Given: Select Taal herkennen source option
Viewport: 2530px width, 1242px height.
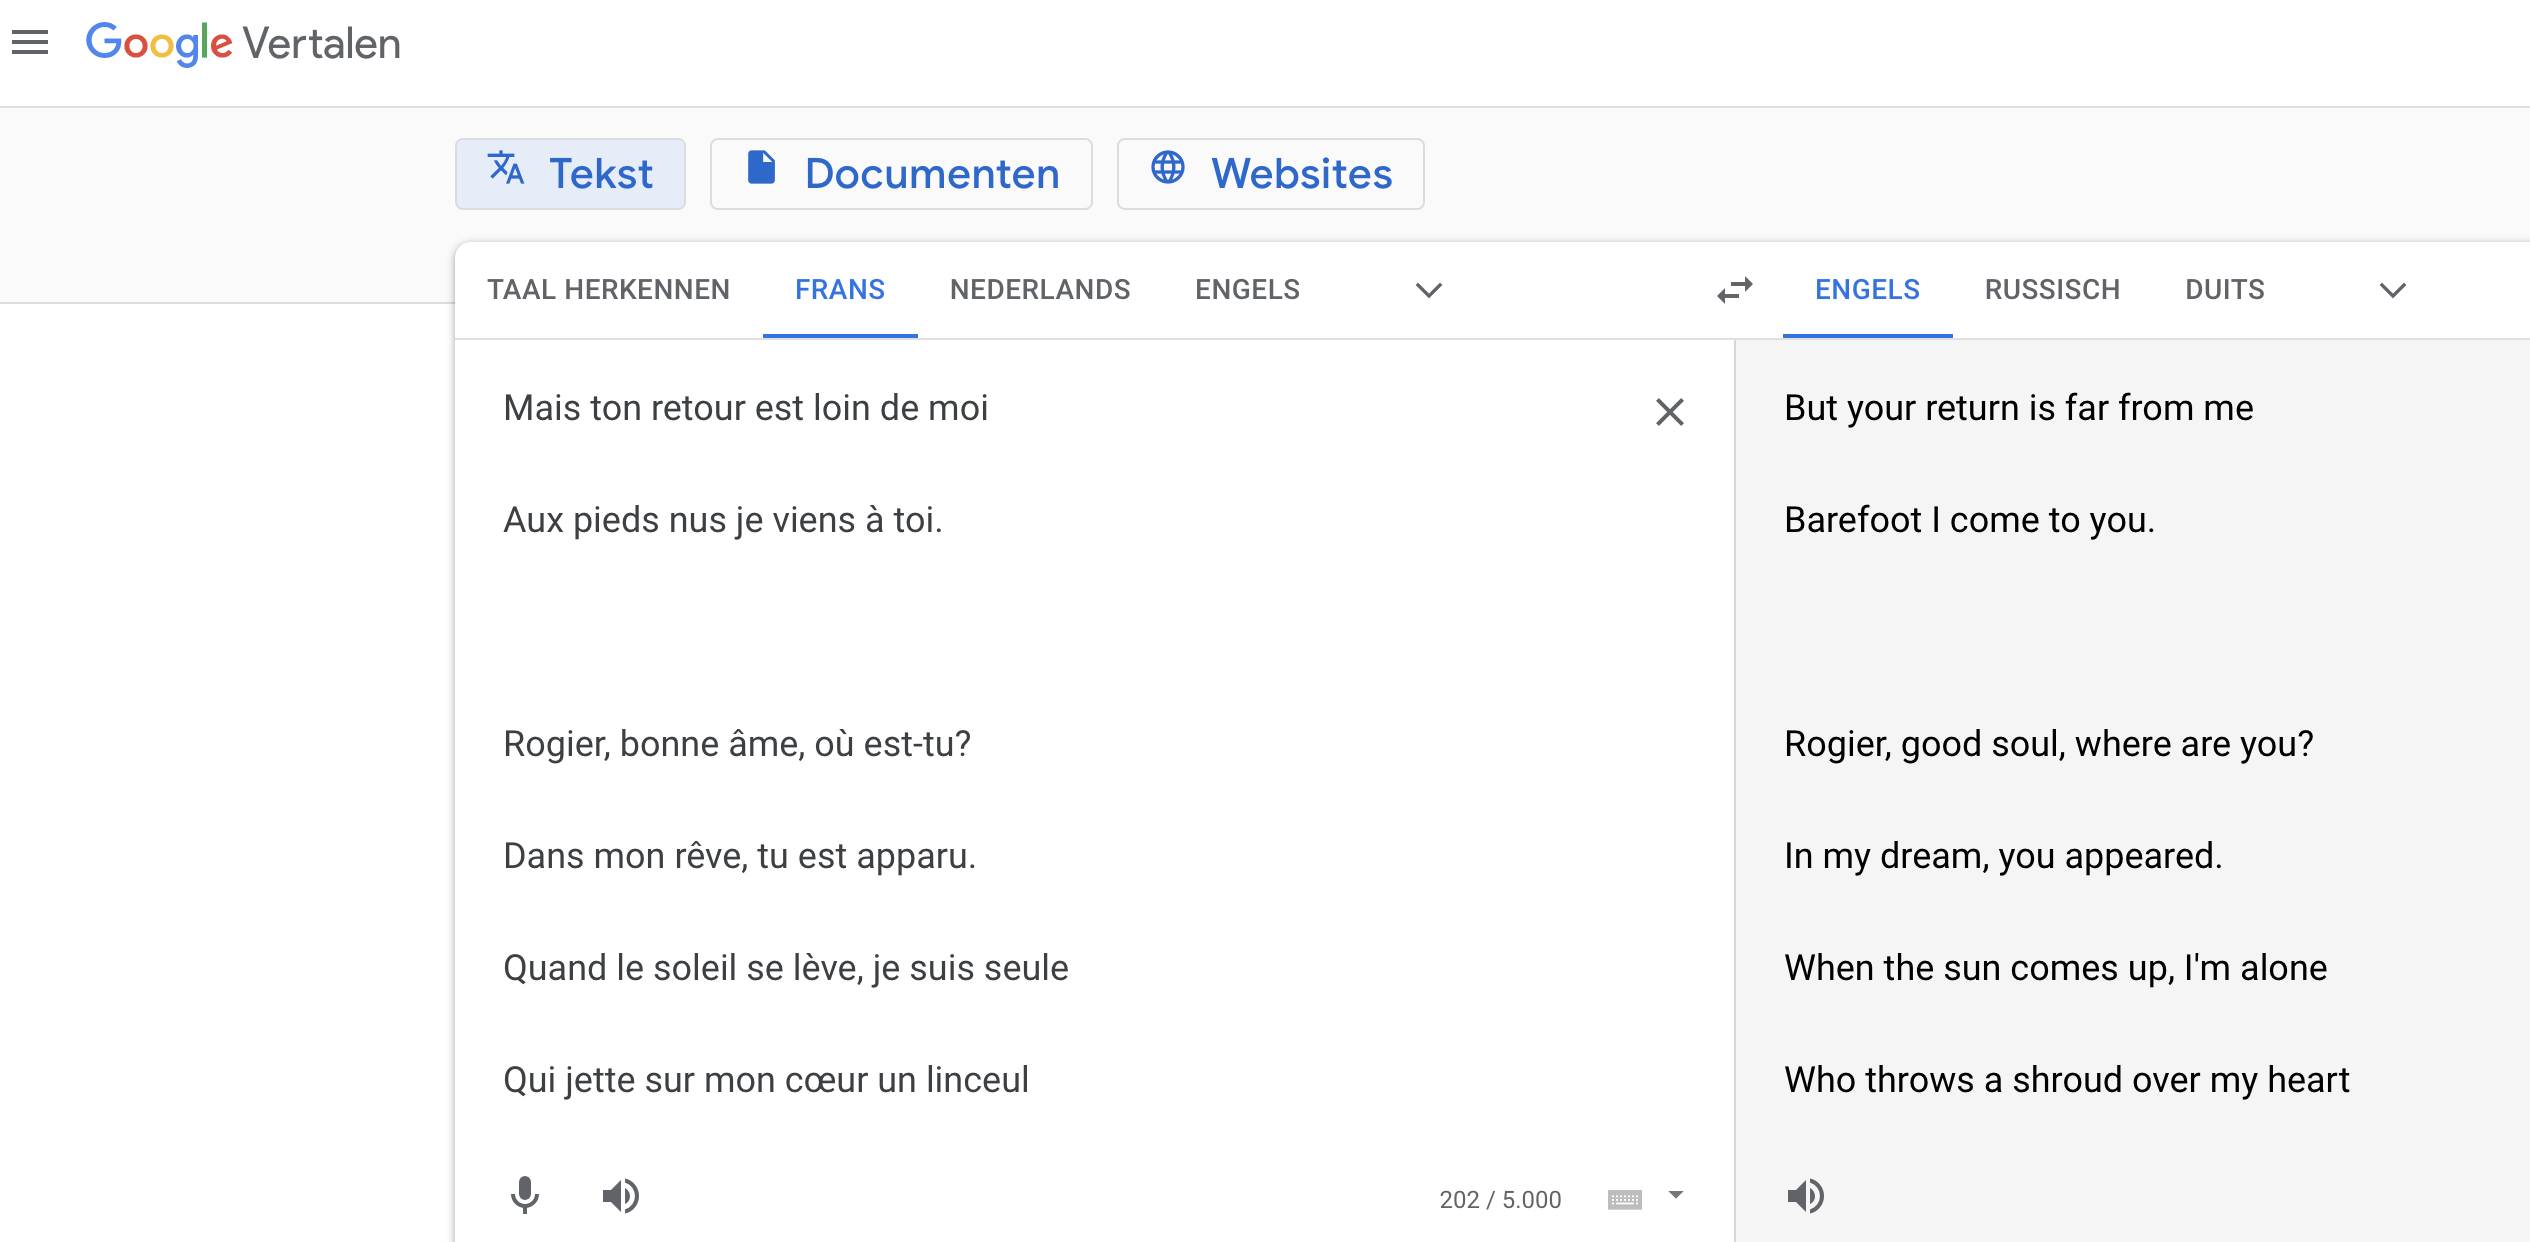Looking at the screenshot, I should [608, 290].
